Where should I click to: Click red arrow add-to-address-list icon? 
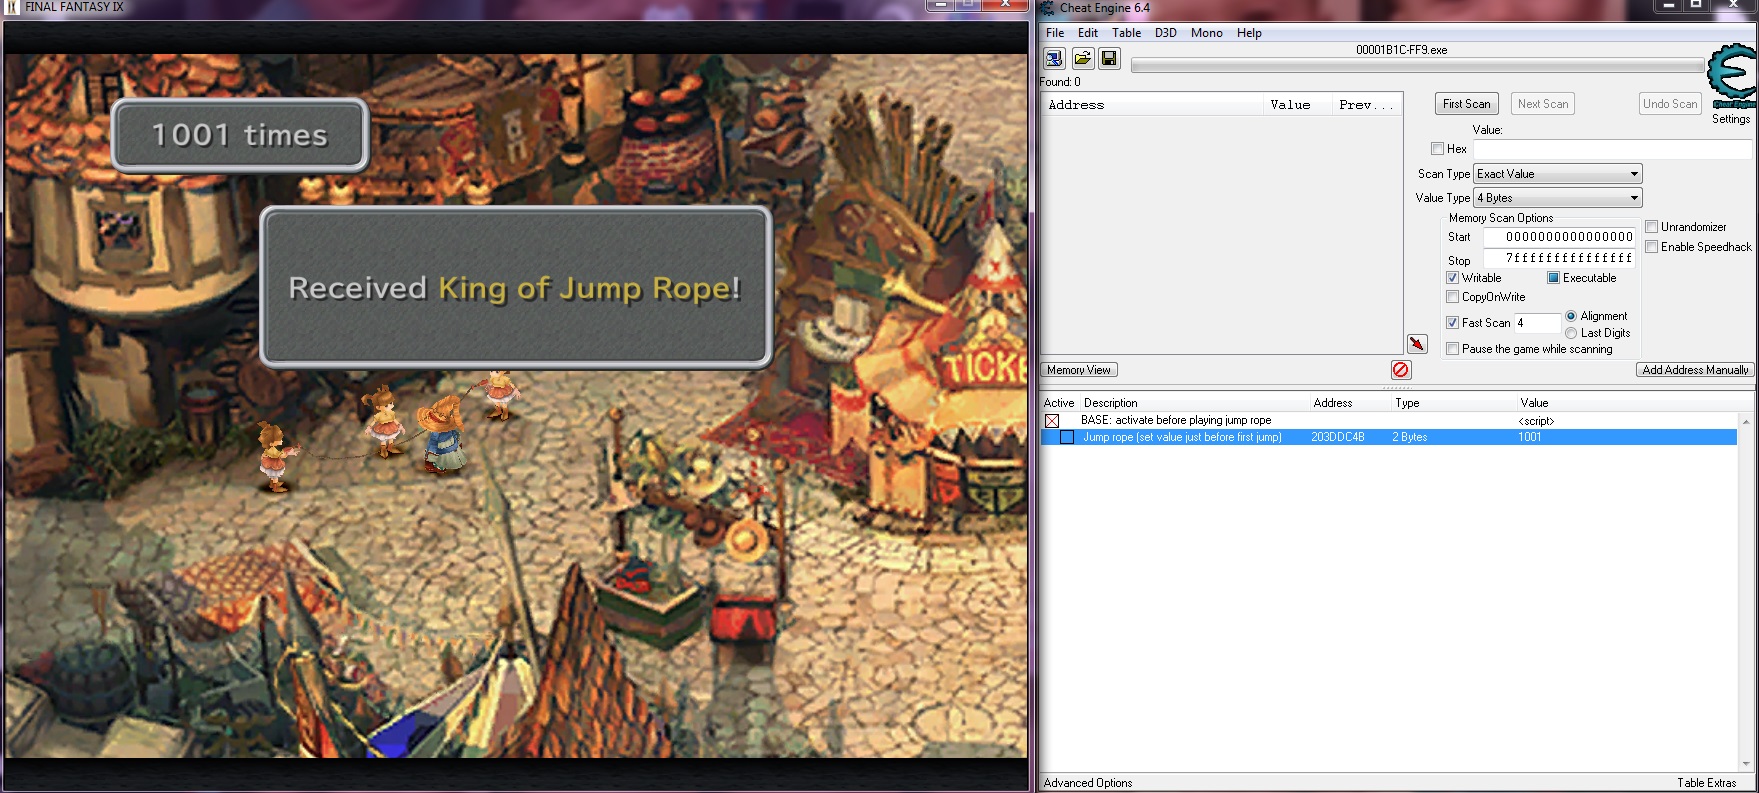click(1417, 344)
